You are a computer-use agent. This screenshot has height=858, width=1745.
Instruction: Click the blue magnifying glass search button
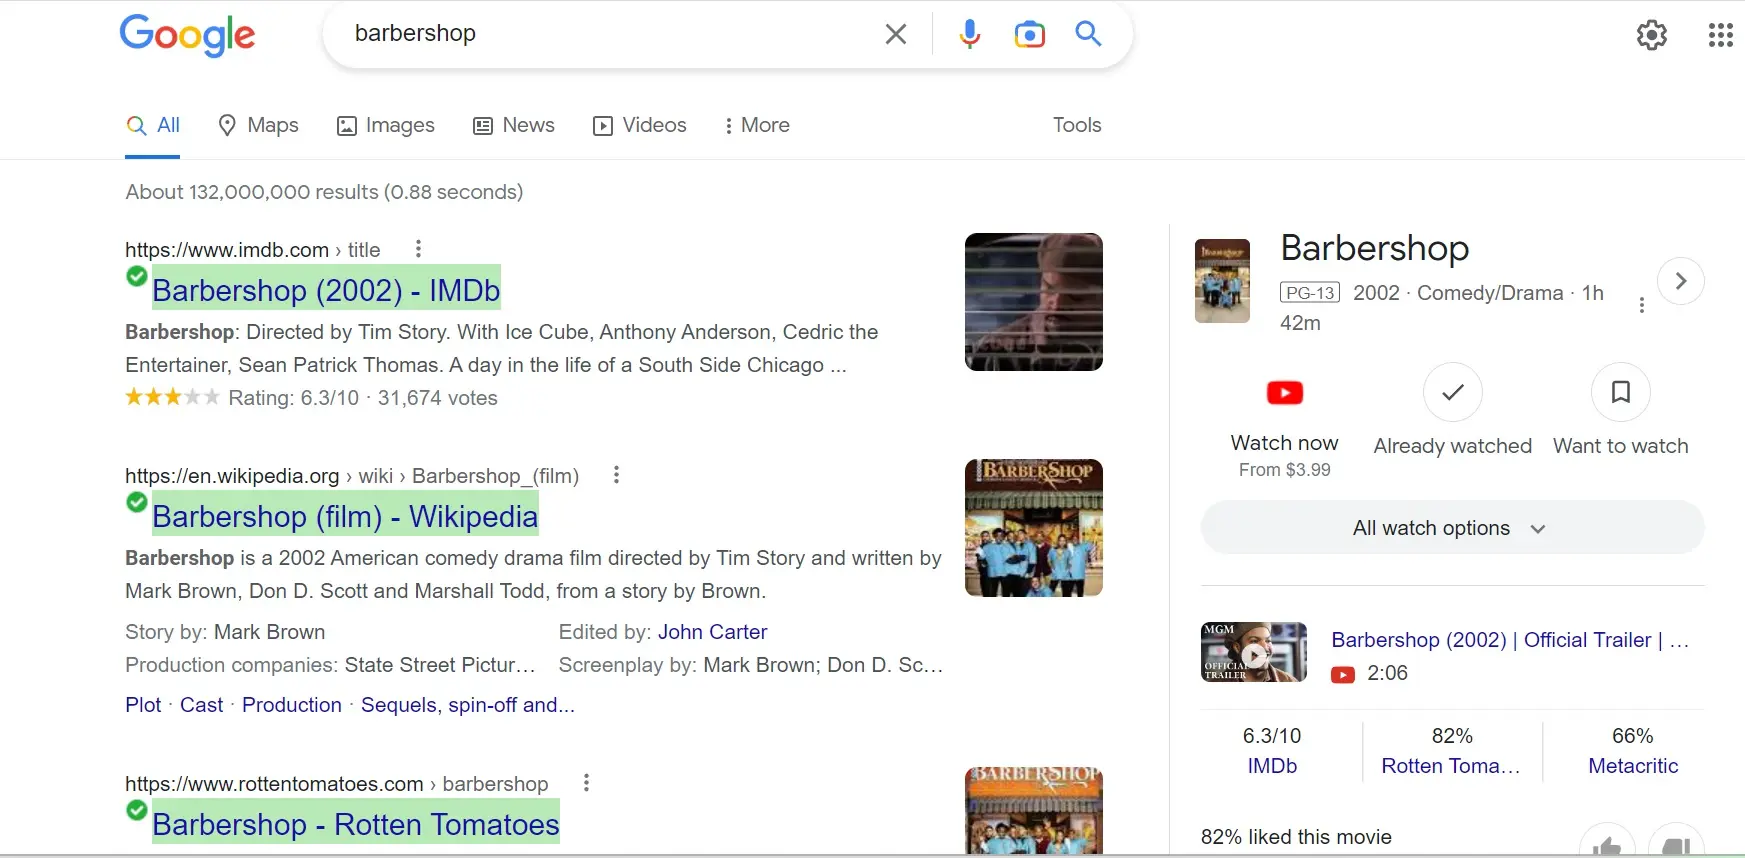coord(1088,34)
